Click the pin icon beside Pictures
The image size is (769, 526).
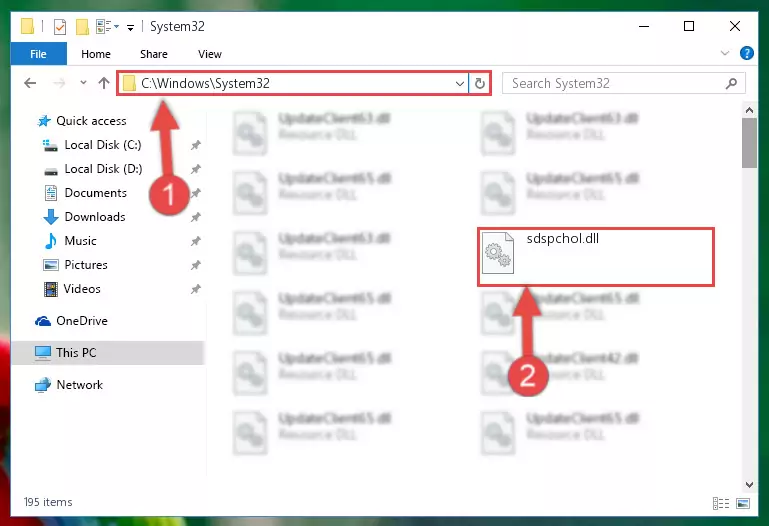[196, 265]
